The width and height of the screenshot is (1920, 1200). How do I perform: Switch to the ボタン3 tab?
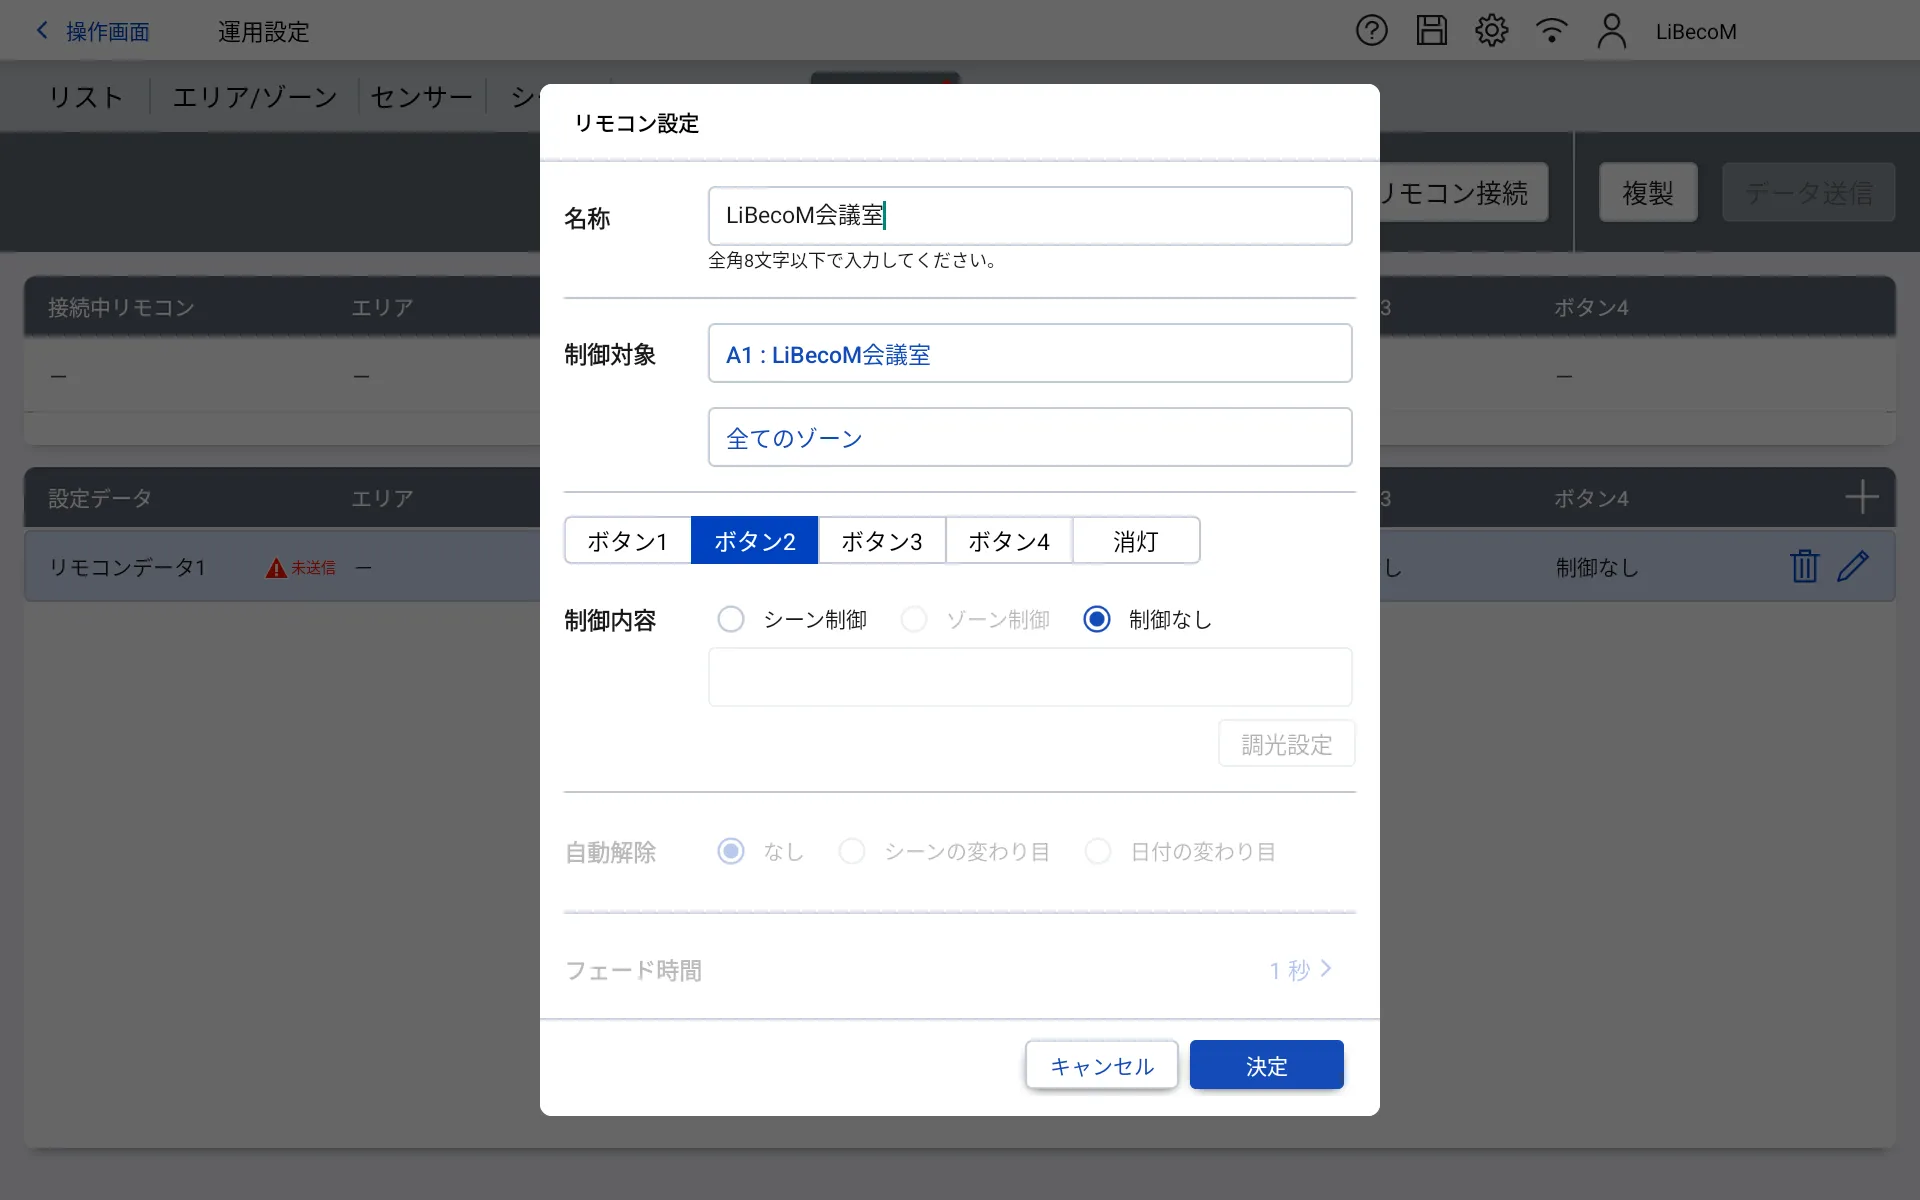pos(881,541)
